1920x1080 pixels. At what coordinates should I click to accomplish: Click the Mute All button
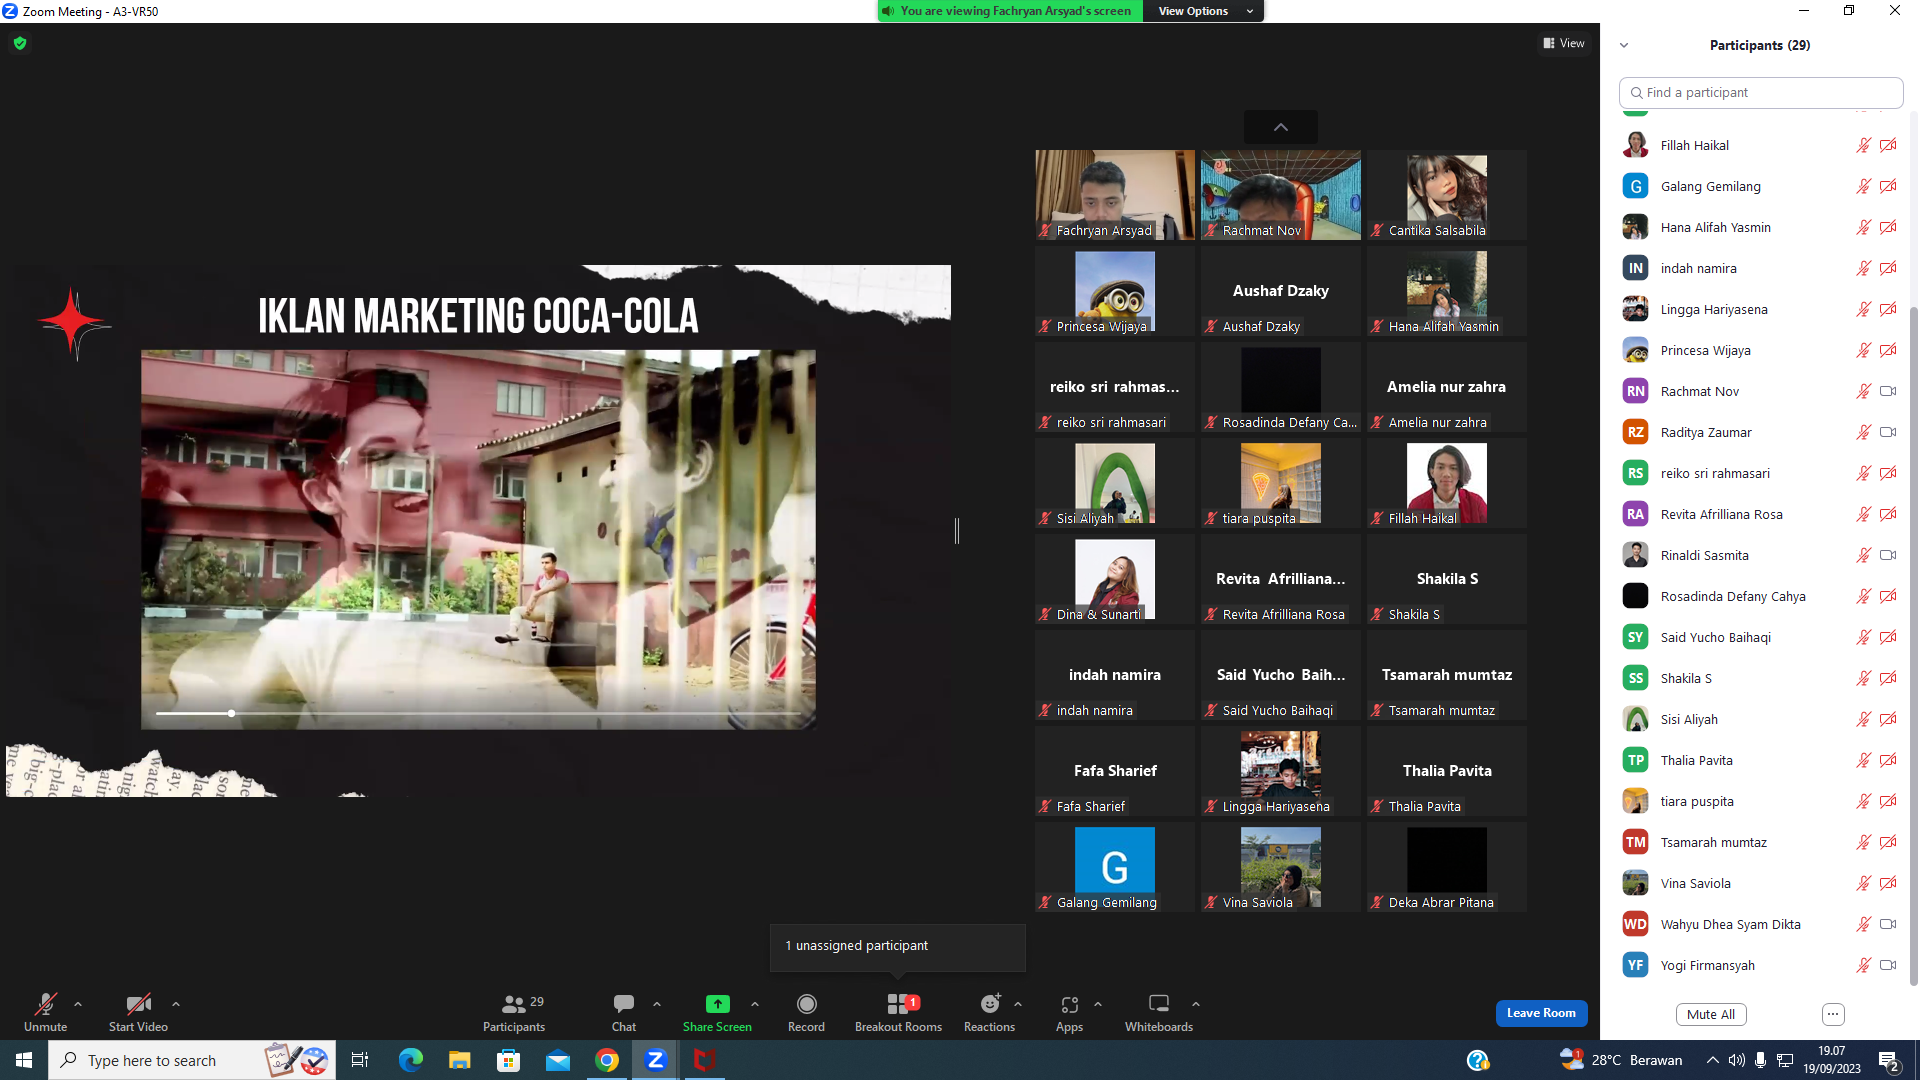(1711, 1014)
